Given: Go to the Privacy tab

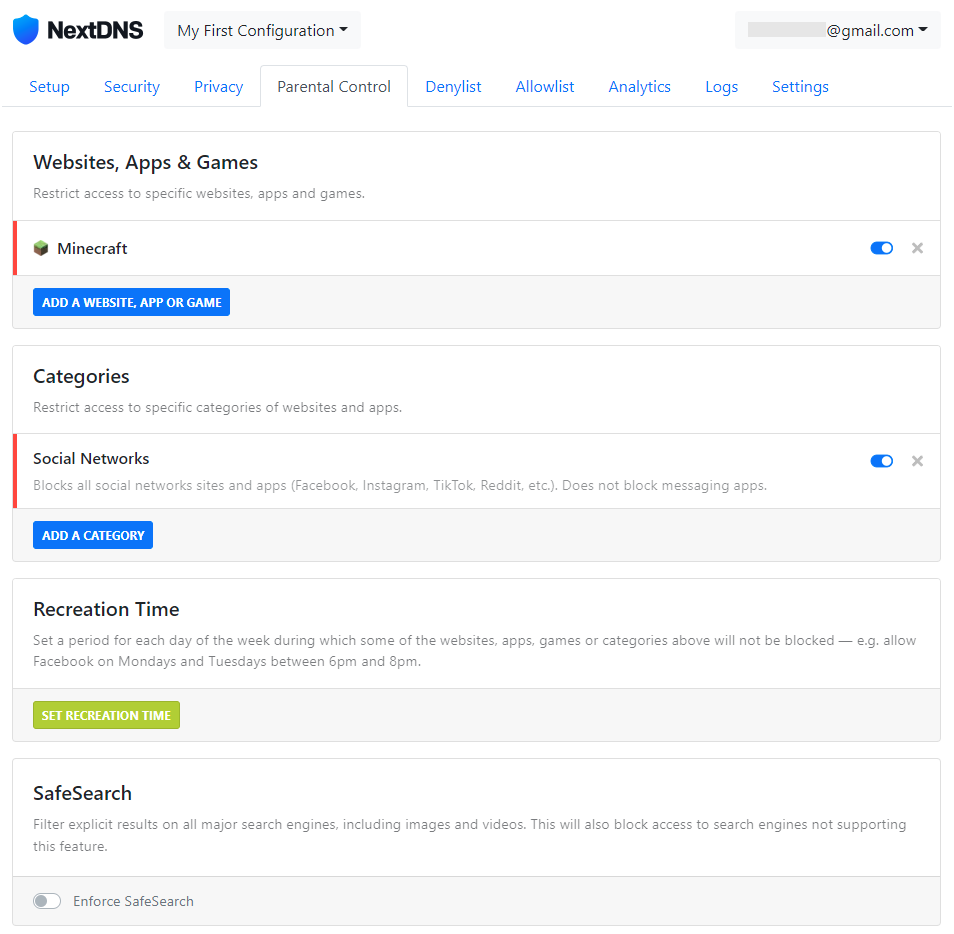Looking at the screenshot, I should (x=218, y=87).
